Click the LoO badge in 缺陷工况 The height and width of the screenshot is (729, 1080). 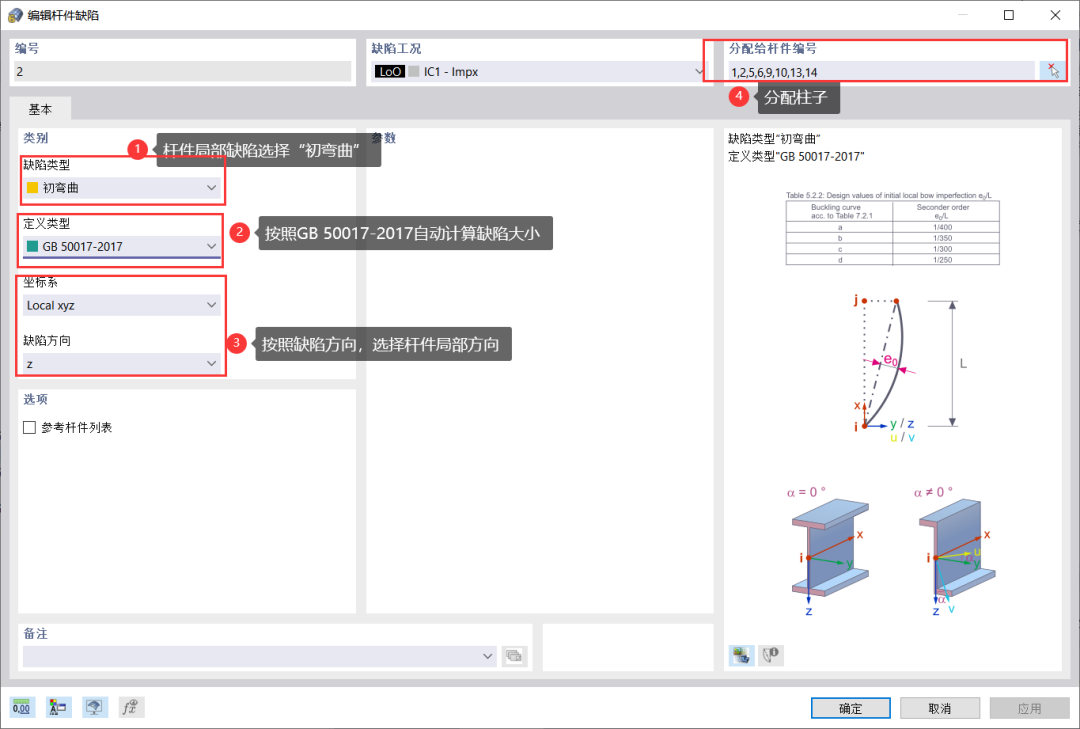click(x=390, y=72)
